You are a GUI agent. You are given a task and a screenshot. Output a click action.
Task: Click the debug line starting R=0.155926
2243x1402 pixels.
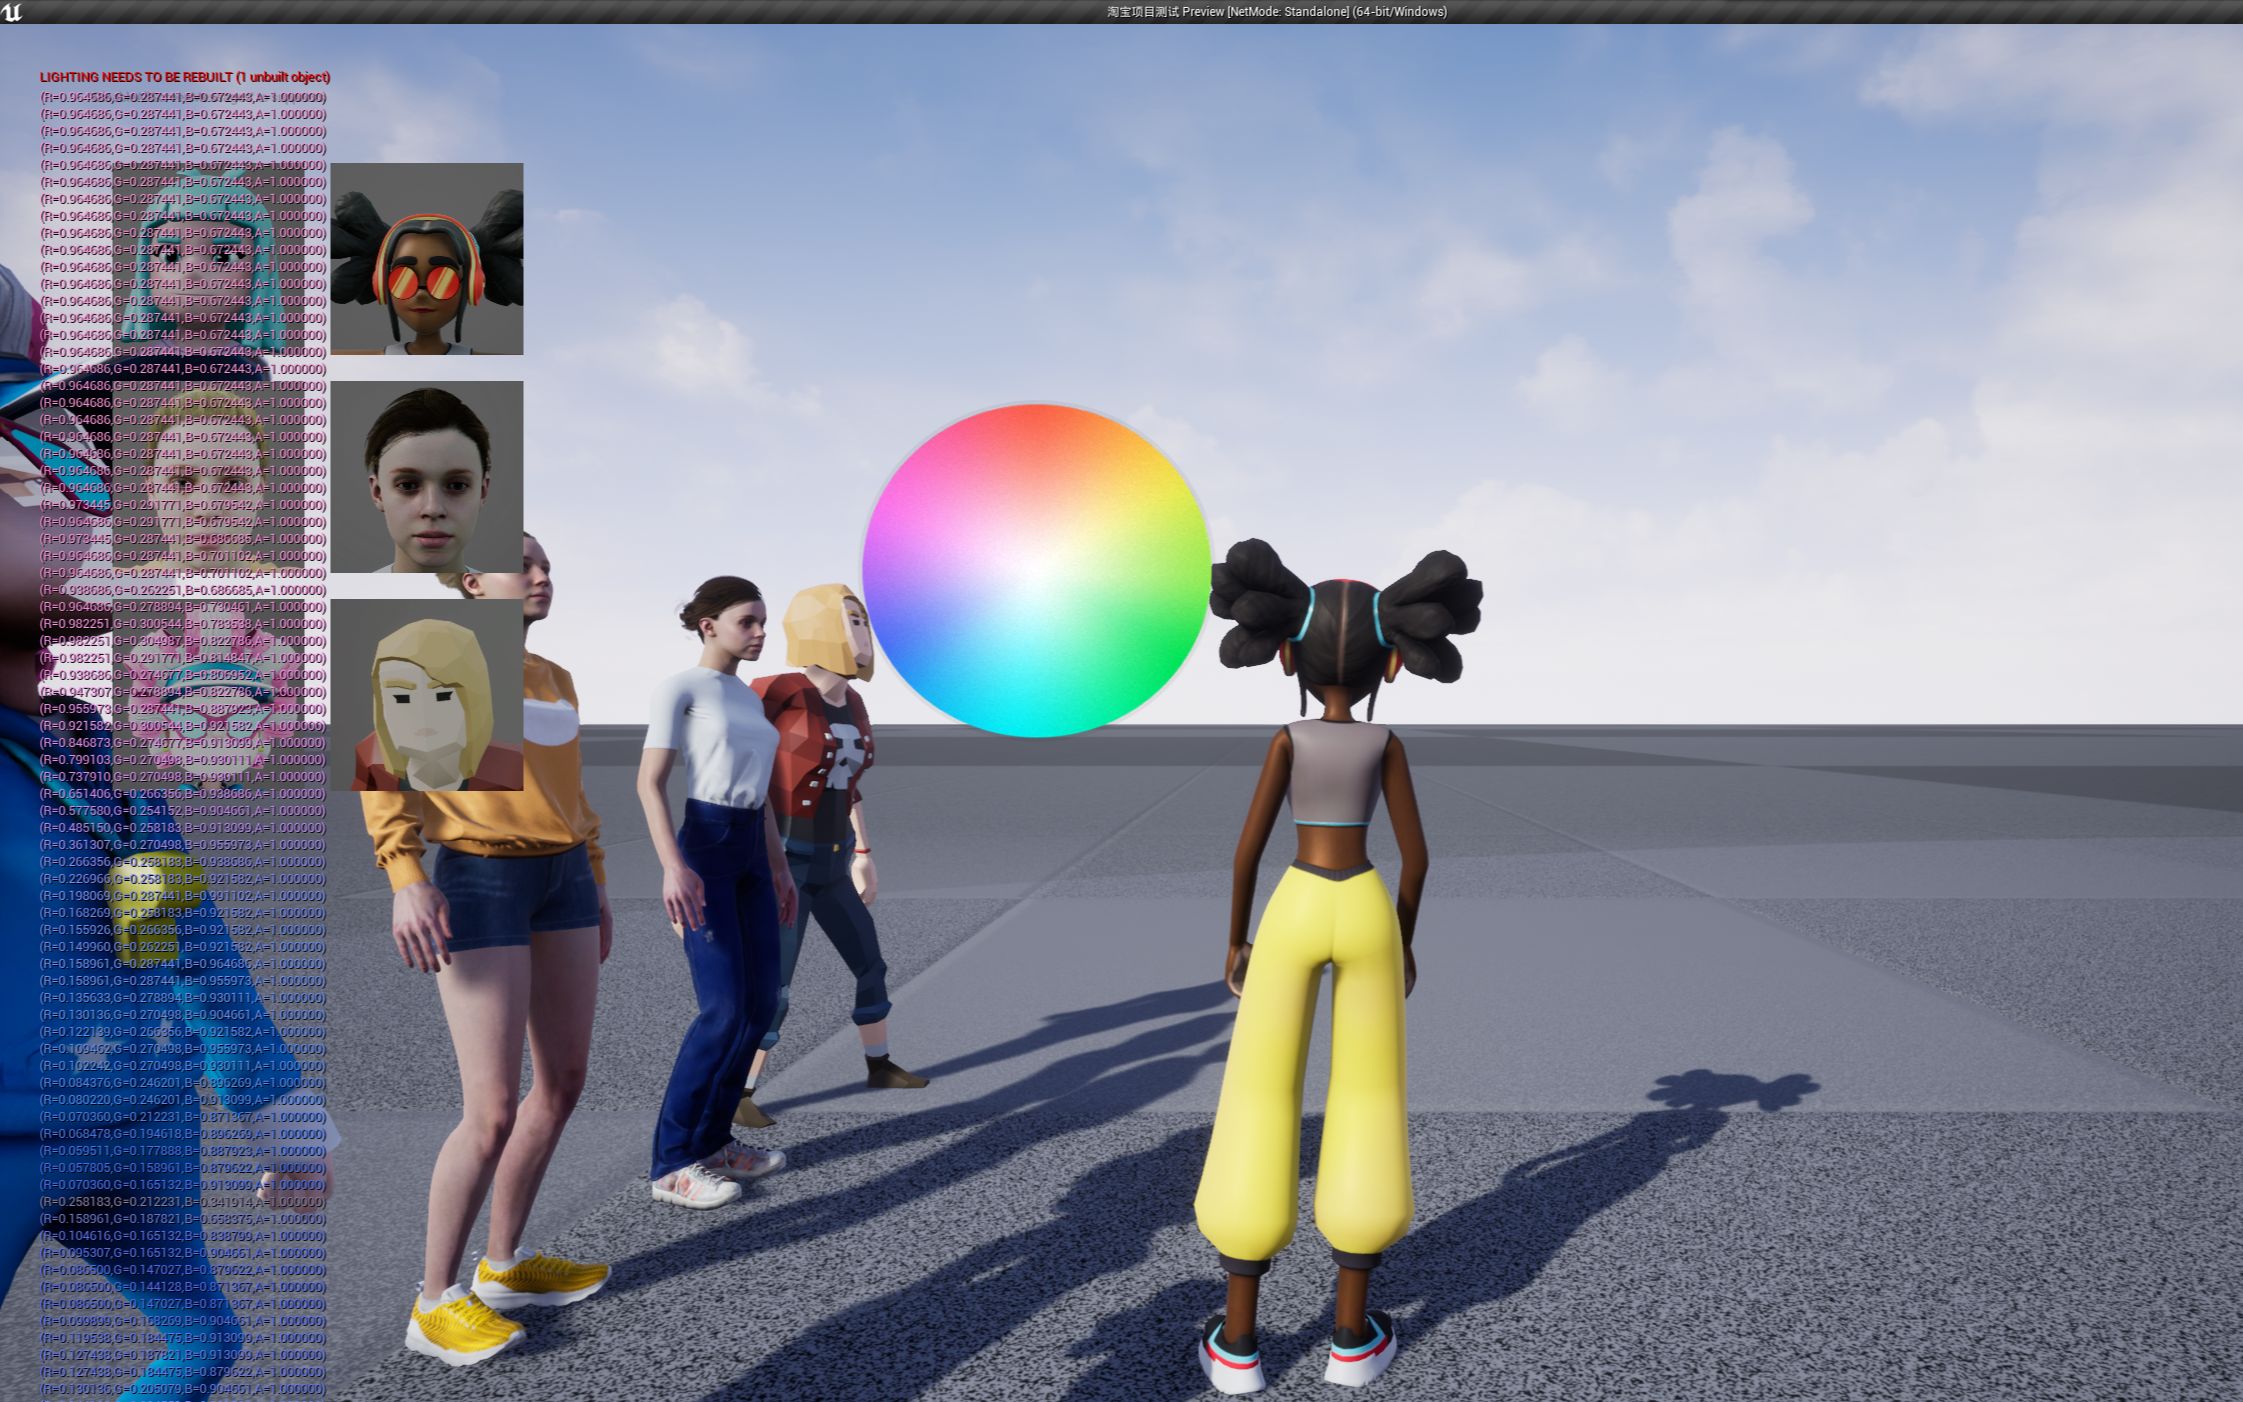point(183,930)
